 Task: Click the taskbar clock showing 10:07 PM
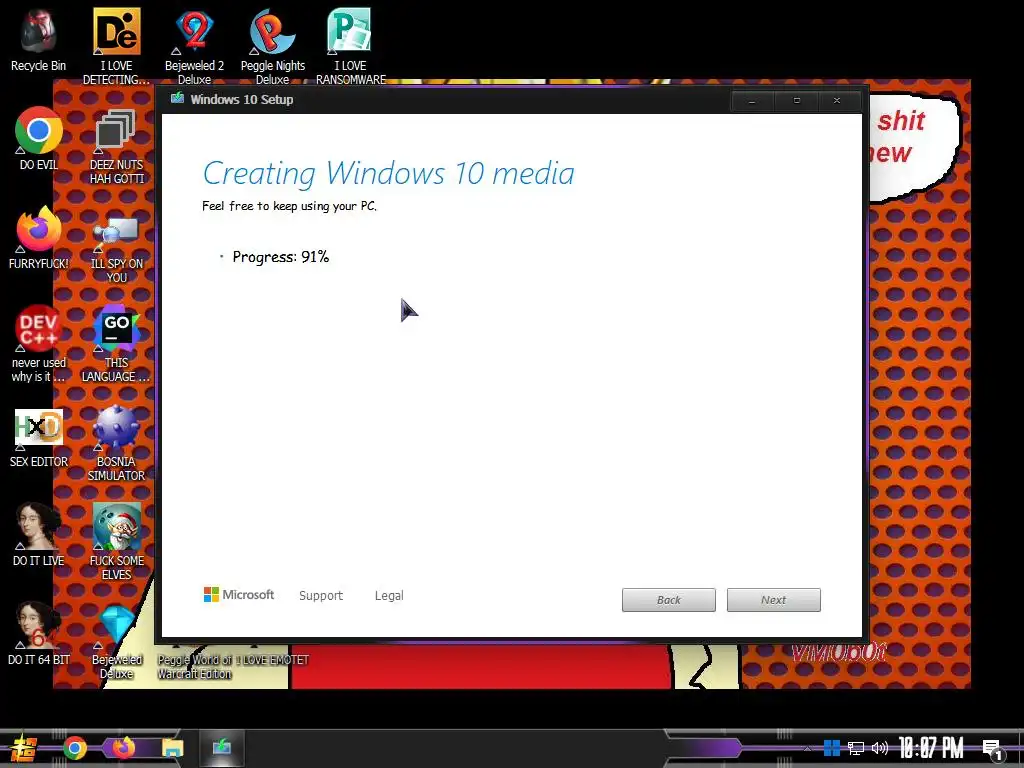click(x=931, y=748)
